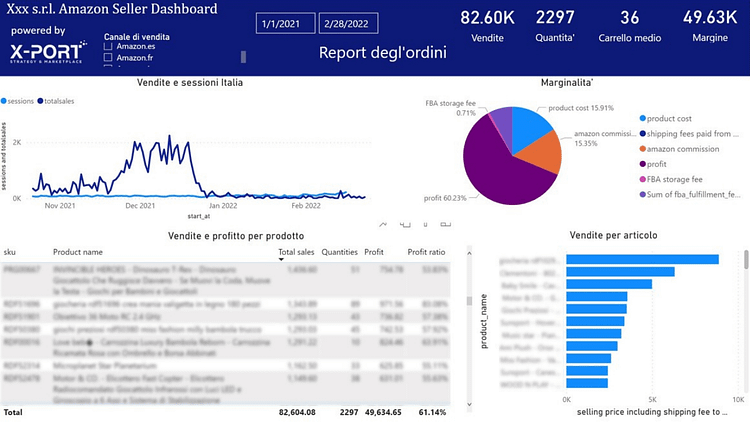Click the sessions legend marker
The image size is (750, 422).
[4, 101]
